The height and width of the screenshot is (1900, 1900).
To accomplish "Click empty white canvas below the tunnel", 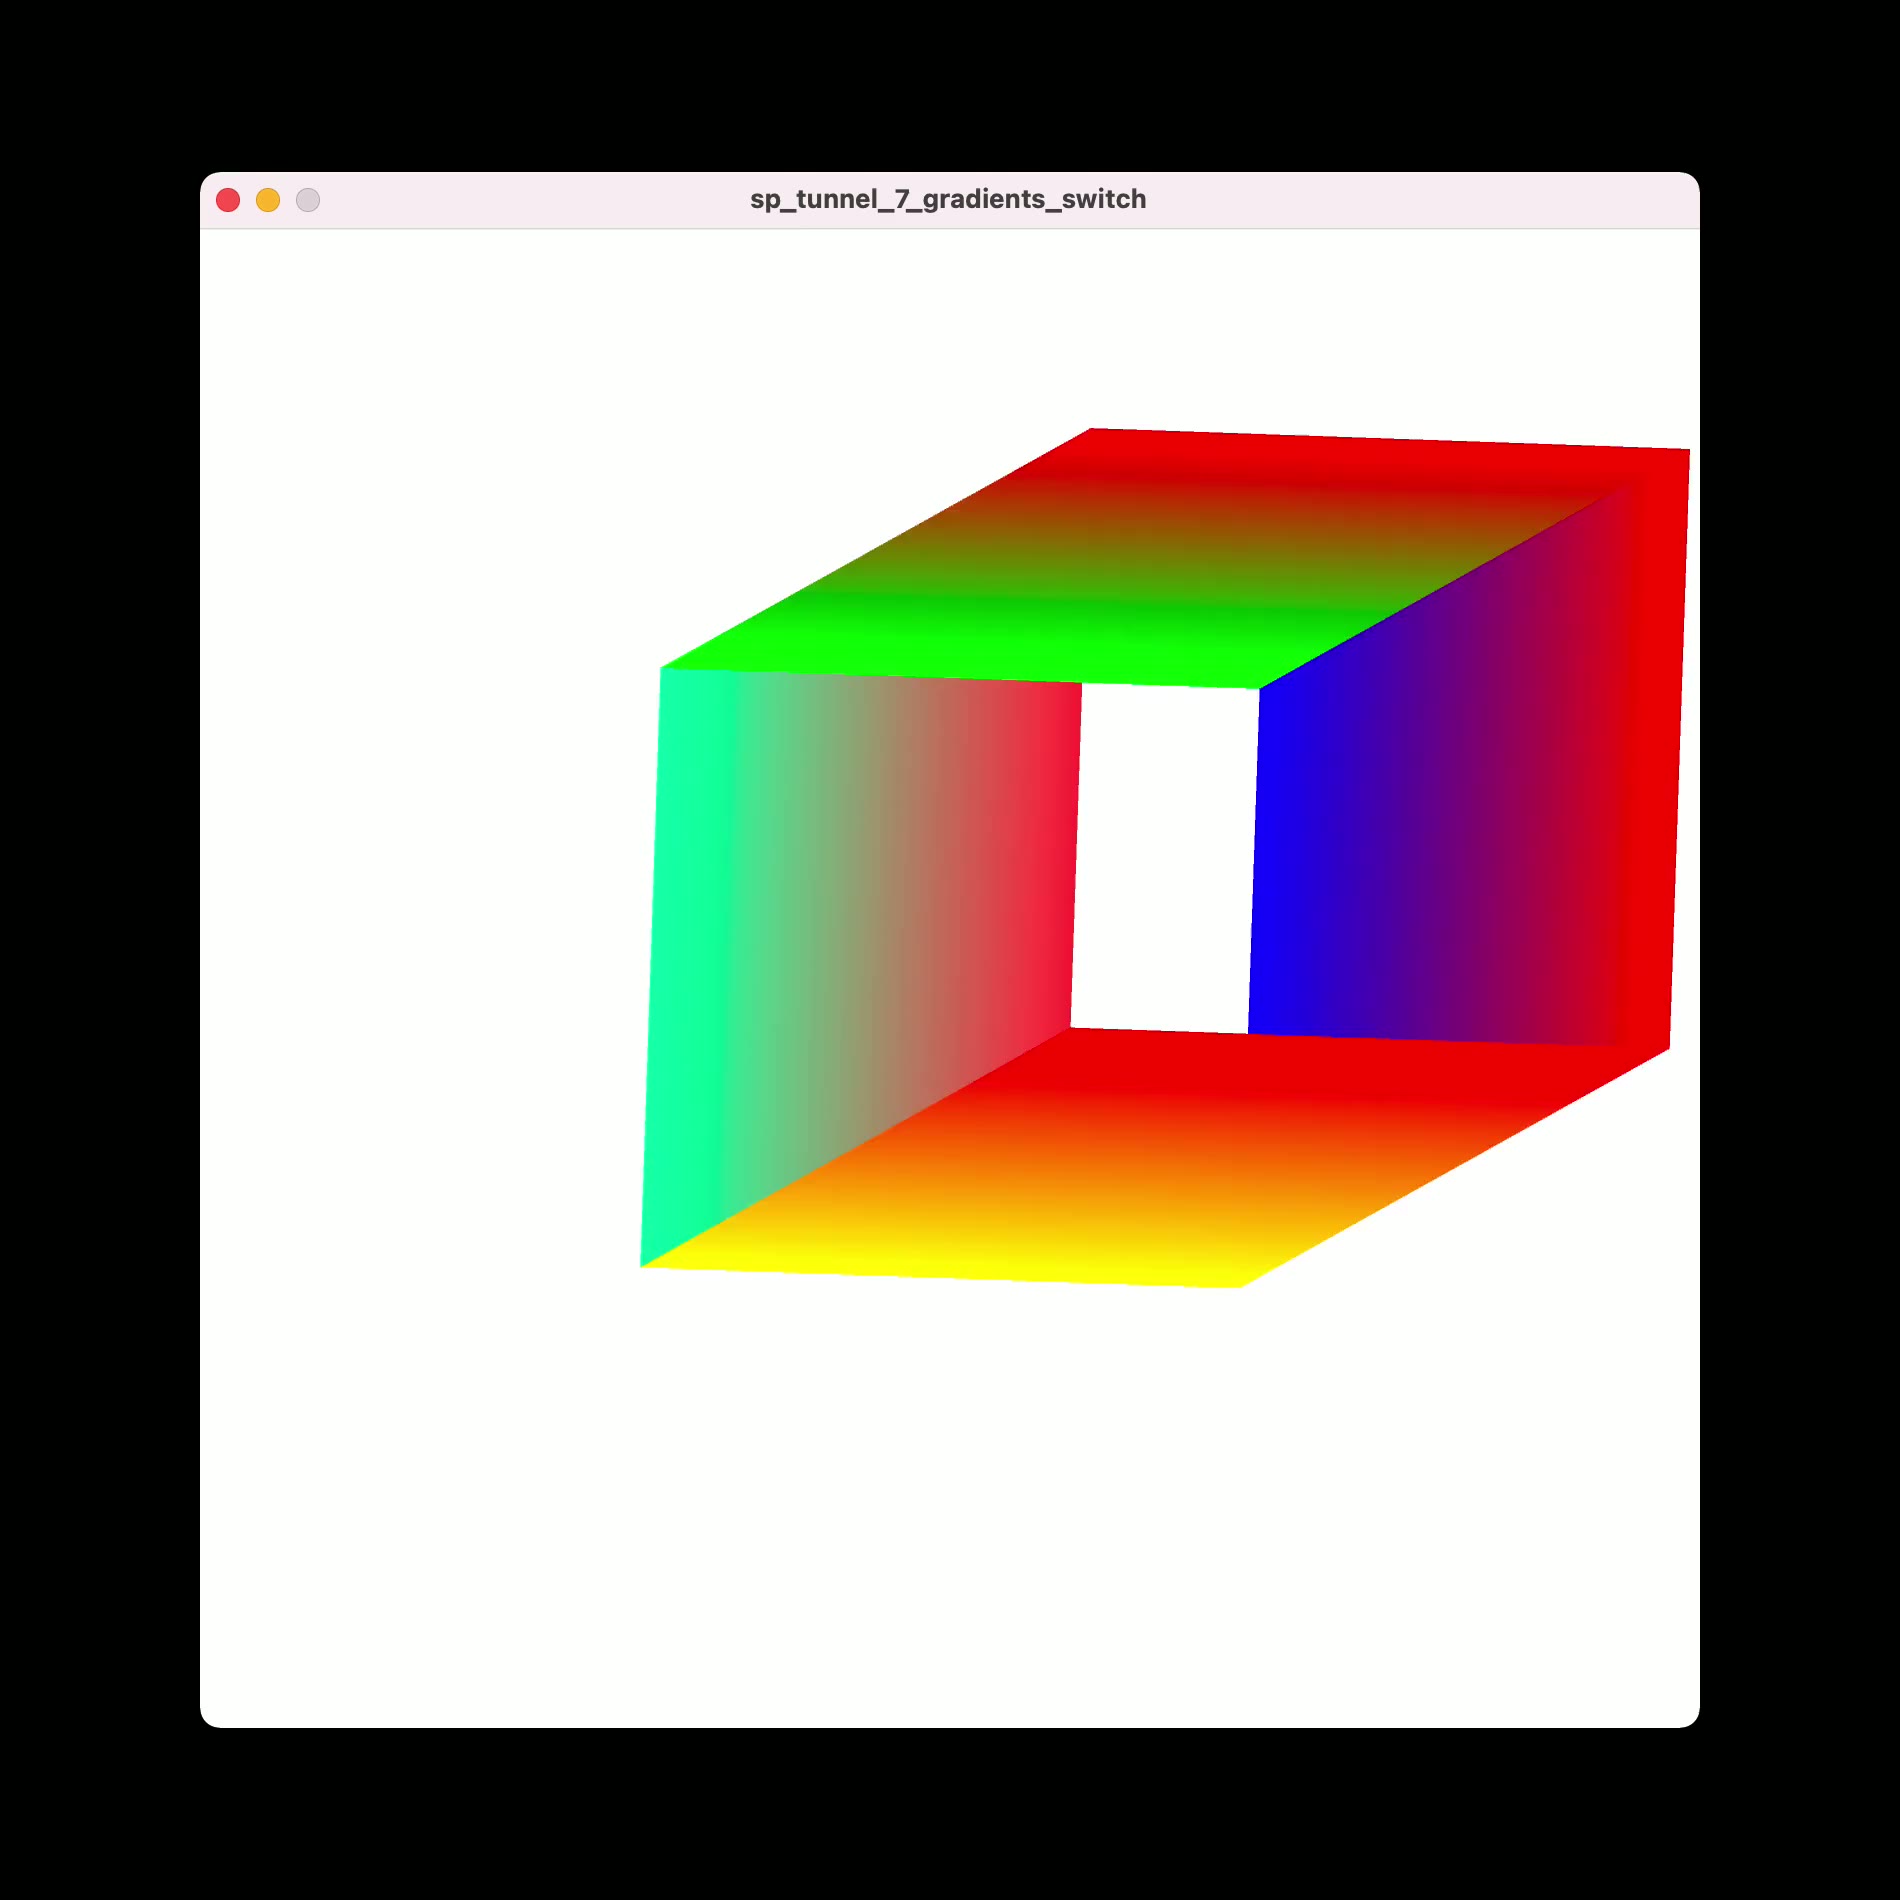I will tap(950, 1500).
